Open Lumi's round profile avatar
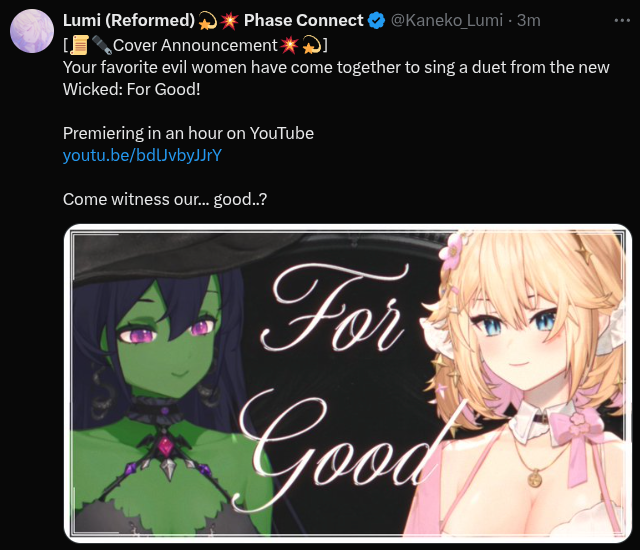The height and width of the screenshot is (550, 640). (x=32, y=31)
